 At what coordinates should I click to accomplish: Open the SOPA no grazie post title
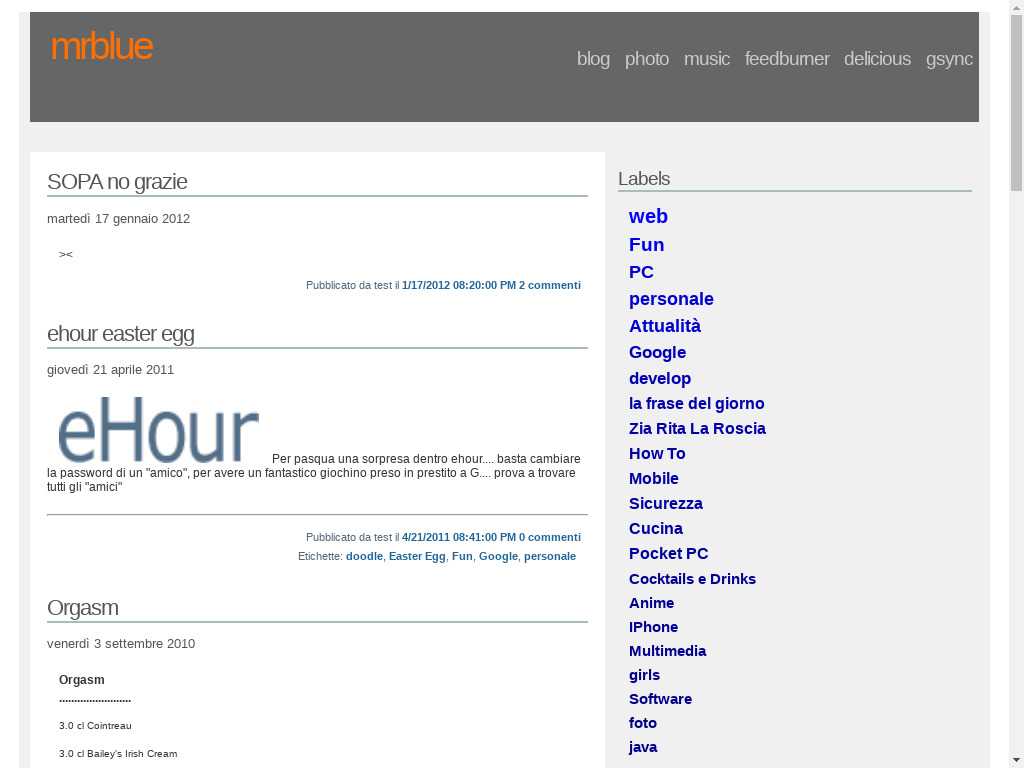click(x=117, y=181)
